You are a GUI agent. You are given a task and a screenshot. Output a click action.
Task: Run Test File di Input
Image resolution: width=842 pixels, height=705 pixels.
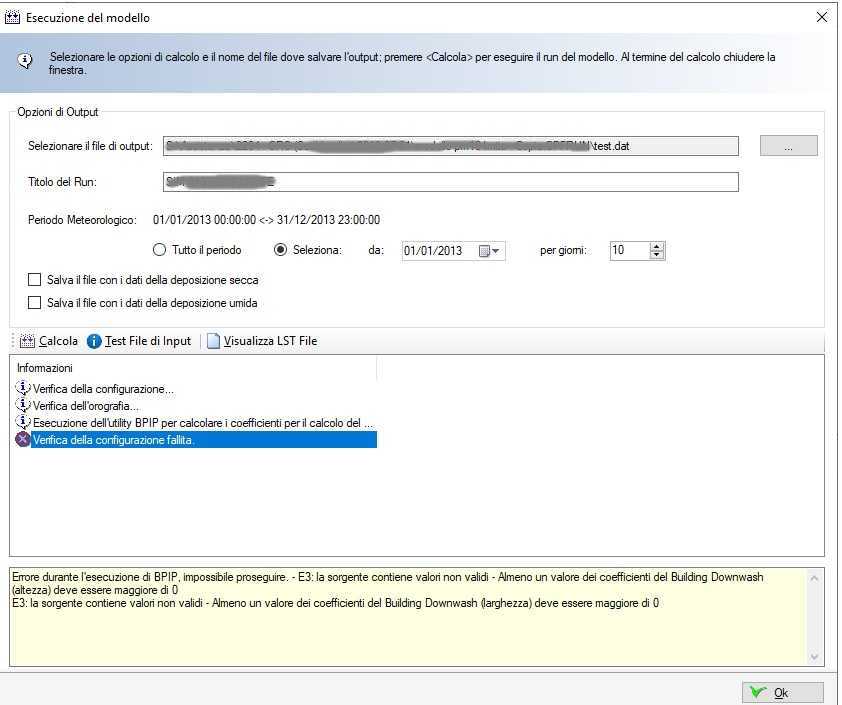click(x=139, y=341)
